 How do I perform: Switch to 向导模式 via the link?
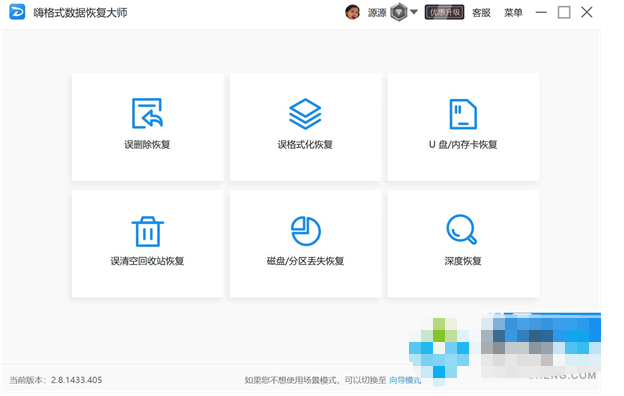point(405,380)
